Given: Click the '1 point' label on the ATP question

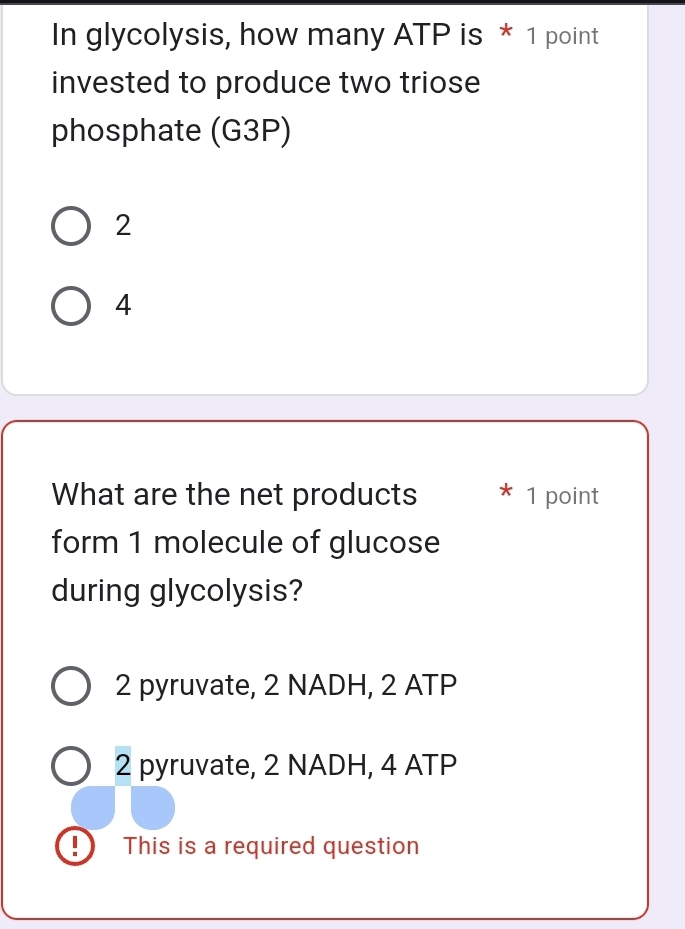Looking at the screenshot, I should coord(562,37).
